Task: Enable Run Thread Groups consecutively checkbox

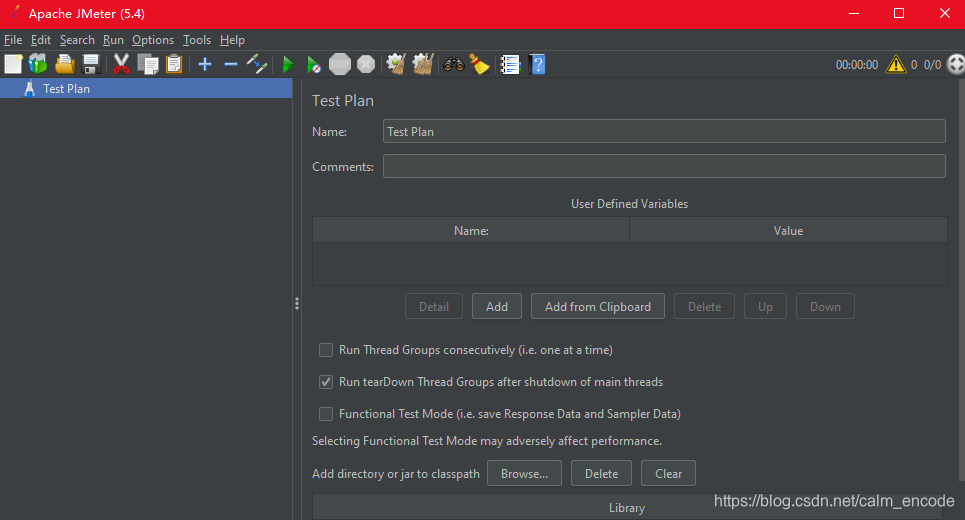Action: pyautogui.click(x=326, y=350)
